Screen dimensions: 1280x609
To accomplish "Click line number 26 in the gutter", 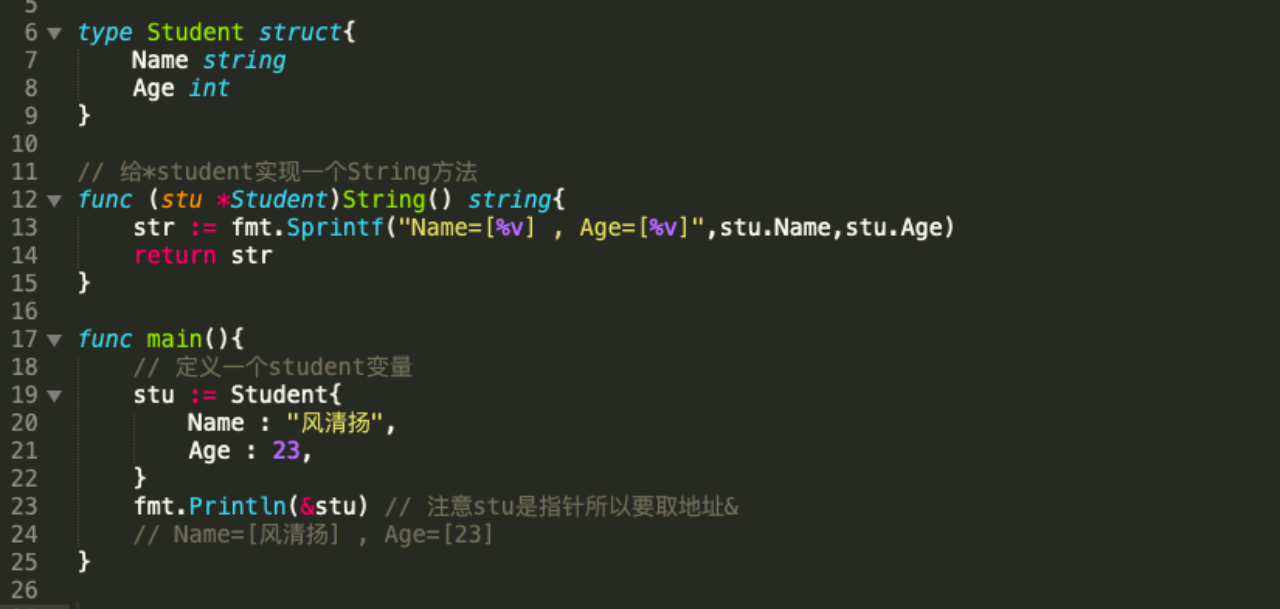I will pos(24,591).
